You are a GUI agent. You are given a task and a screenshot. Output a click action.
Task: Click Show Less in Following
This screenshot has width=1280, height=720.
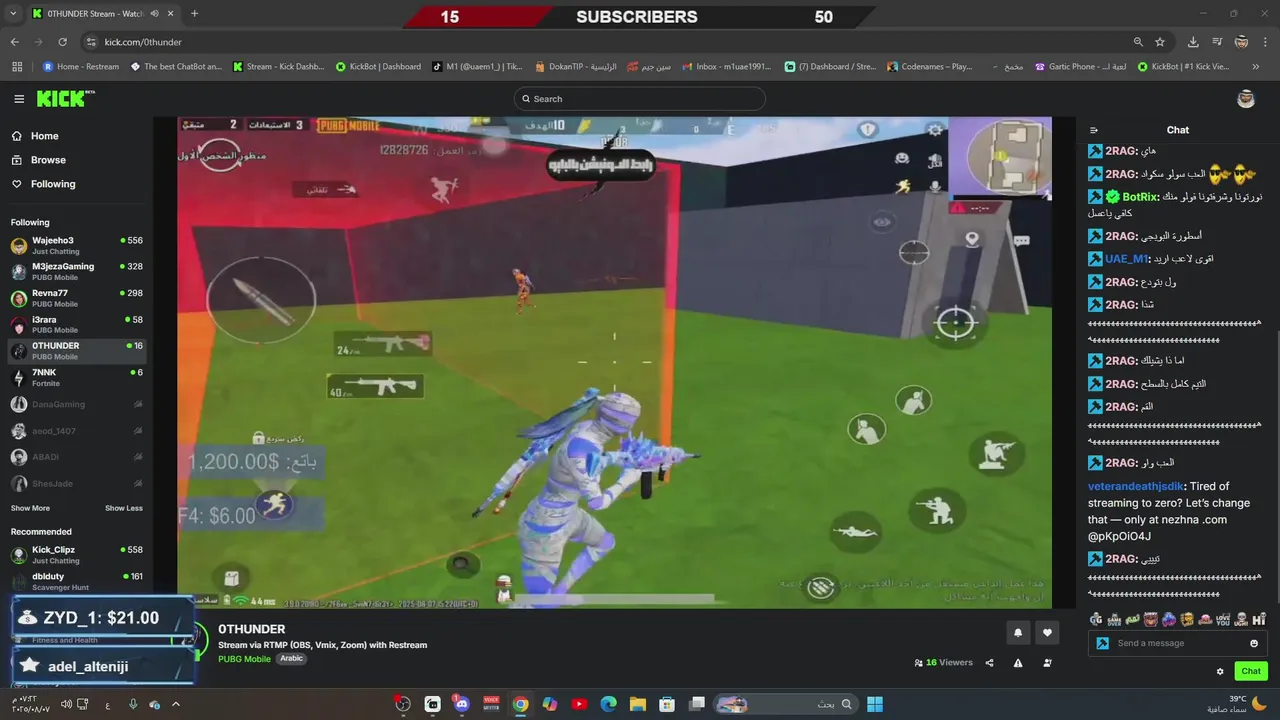(124, 508)
